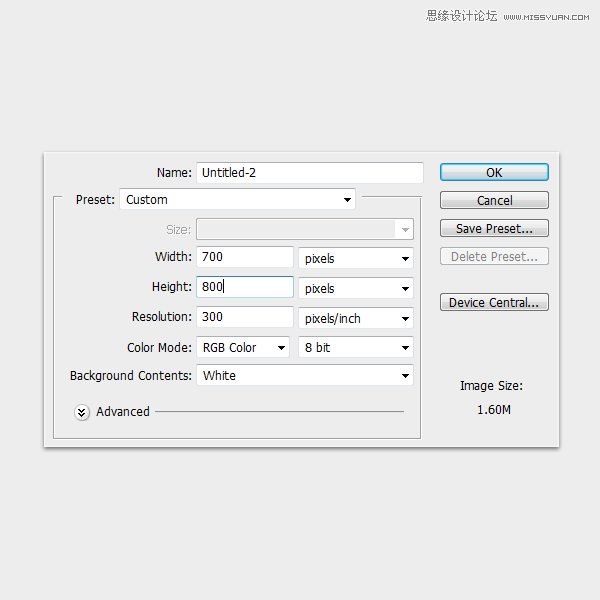Click the Image Size value 1.60M
The width and height of the screenshot is (600, 600).
494,410
